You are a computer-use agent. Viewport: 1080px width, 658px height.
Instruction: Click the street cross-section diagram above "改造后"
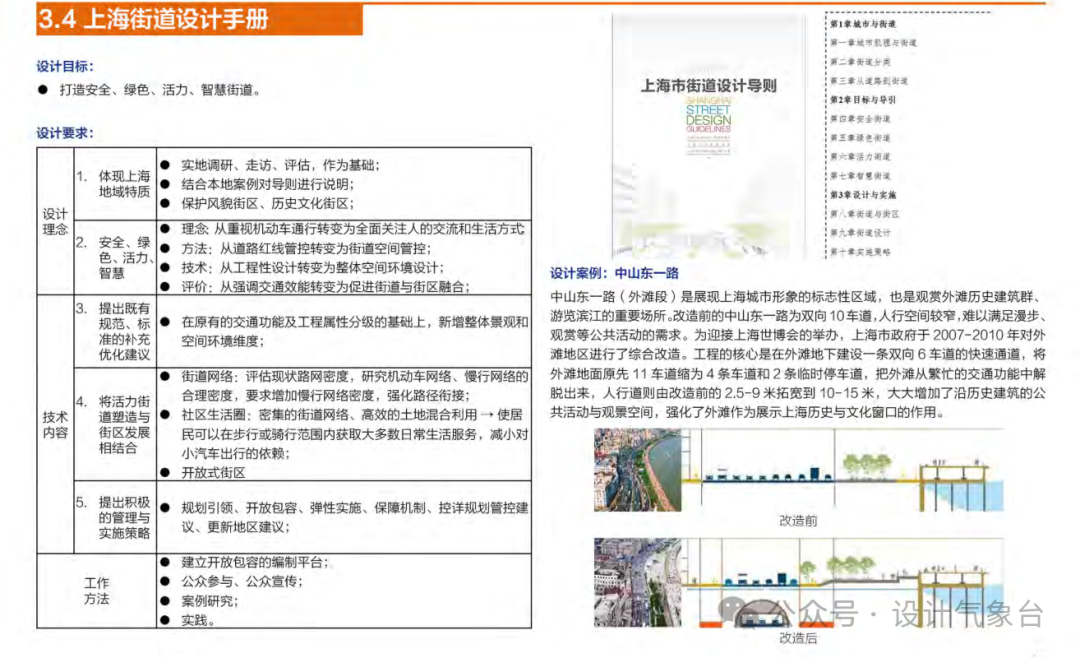pyautogui.click(x=843, y=582)
